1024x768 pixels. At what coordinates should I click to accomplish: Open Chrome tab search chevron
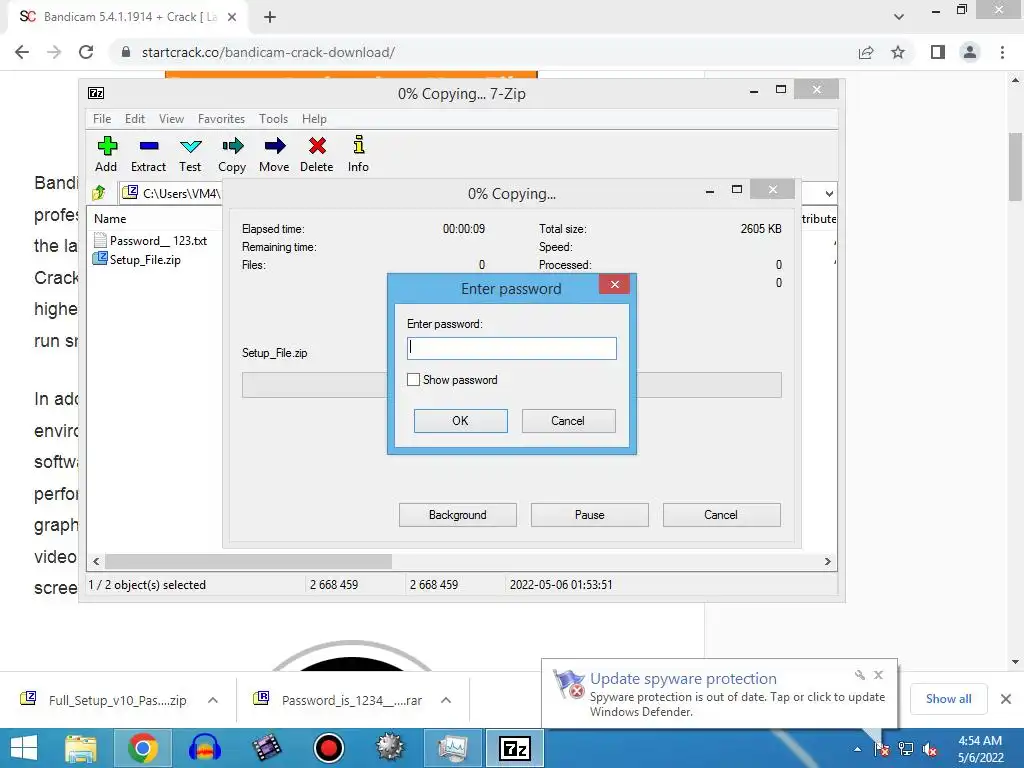[x=899, y=17]
